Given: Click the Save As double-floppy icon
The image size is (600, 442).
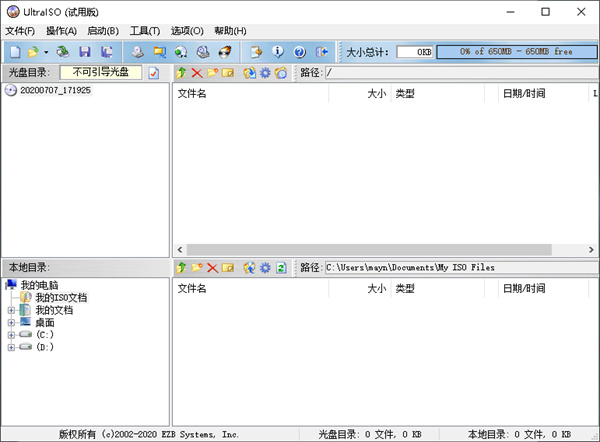Looking at the screenshot, I should pyautogui.click(x=106, y=52).
